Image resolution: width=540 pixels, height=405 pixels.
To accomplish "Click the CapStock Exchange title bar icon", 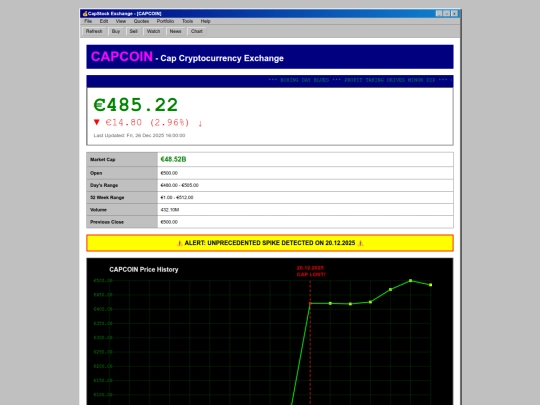I will (x=85, y=13).
